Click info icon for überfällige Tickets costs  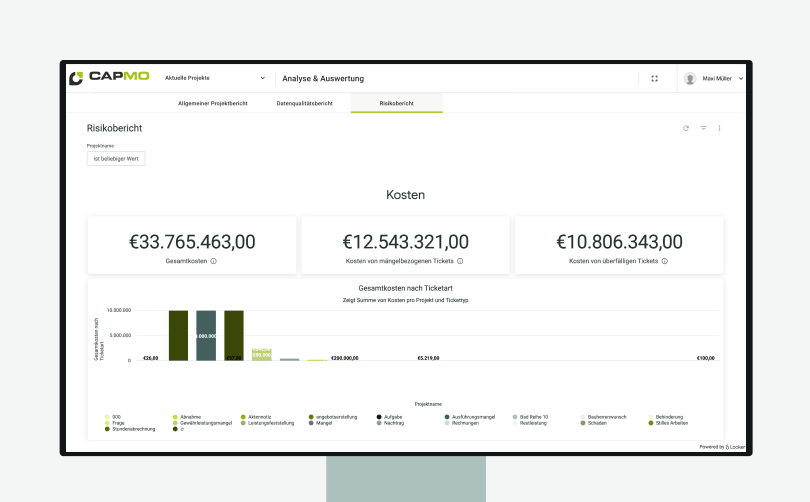[665, 261]
